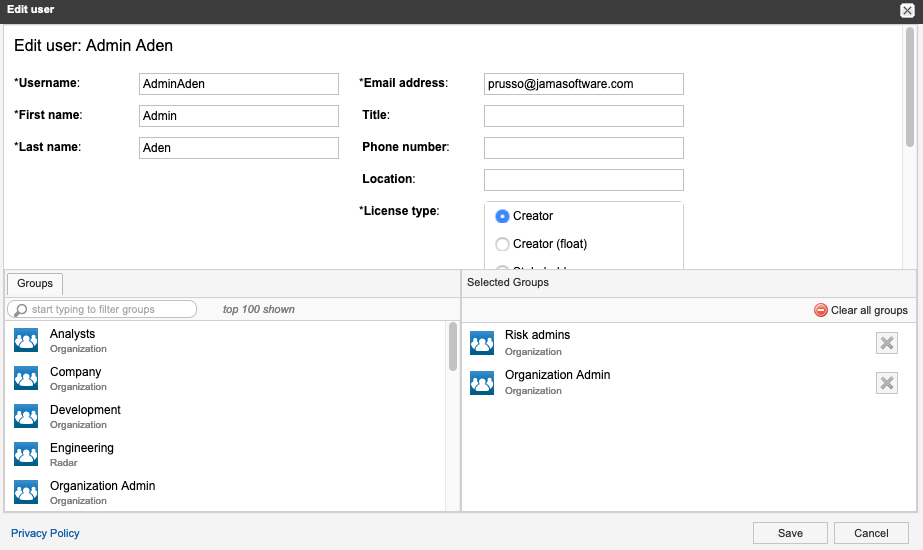The width and height of the screenshot is (923, 550).
Task: Click the Last name input field
Action: coord(239,148)
